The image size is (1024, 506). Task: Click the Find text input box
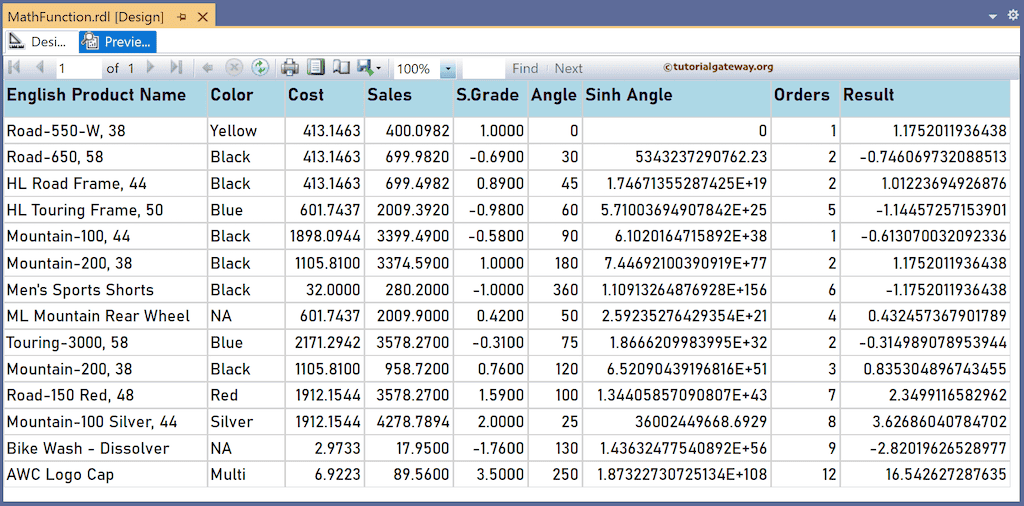coord(484,68)
